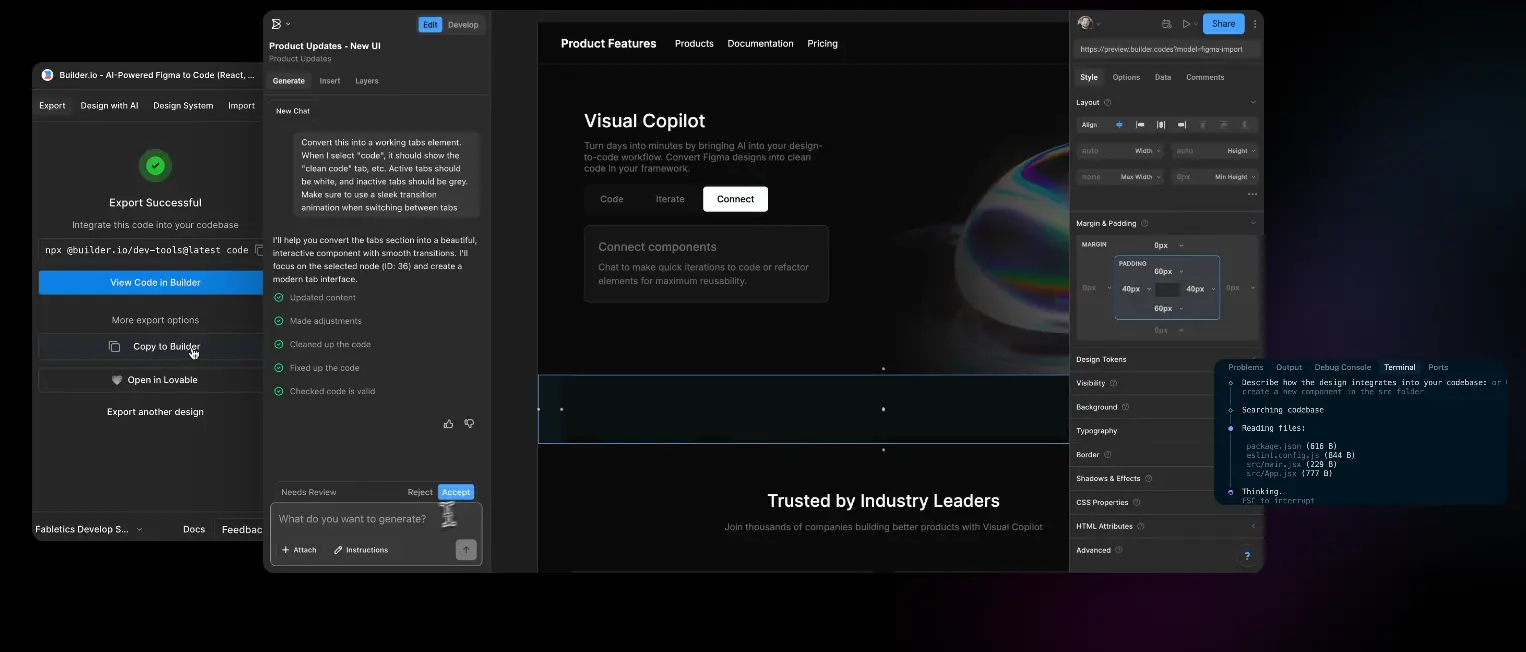1526x652 pixels.
Task: Open the help question mark in bottom right
Action: coord(1246,556)
